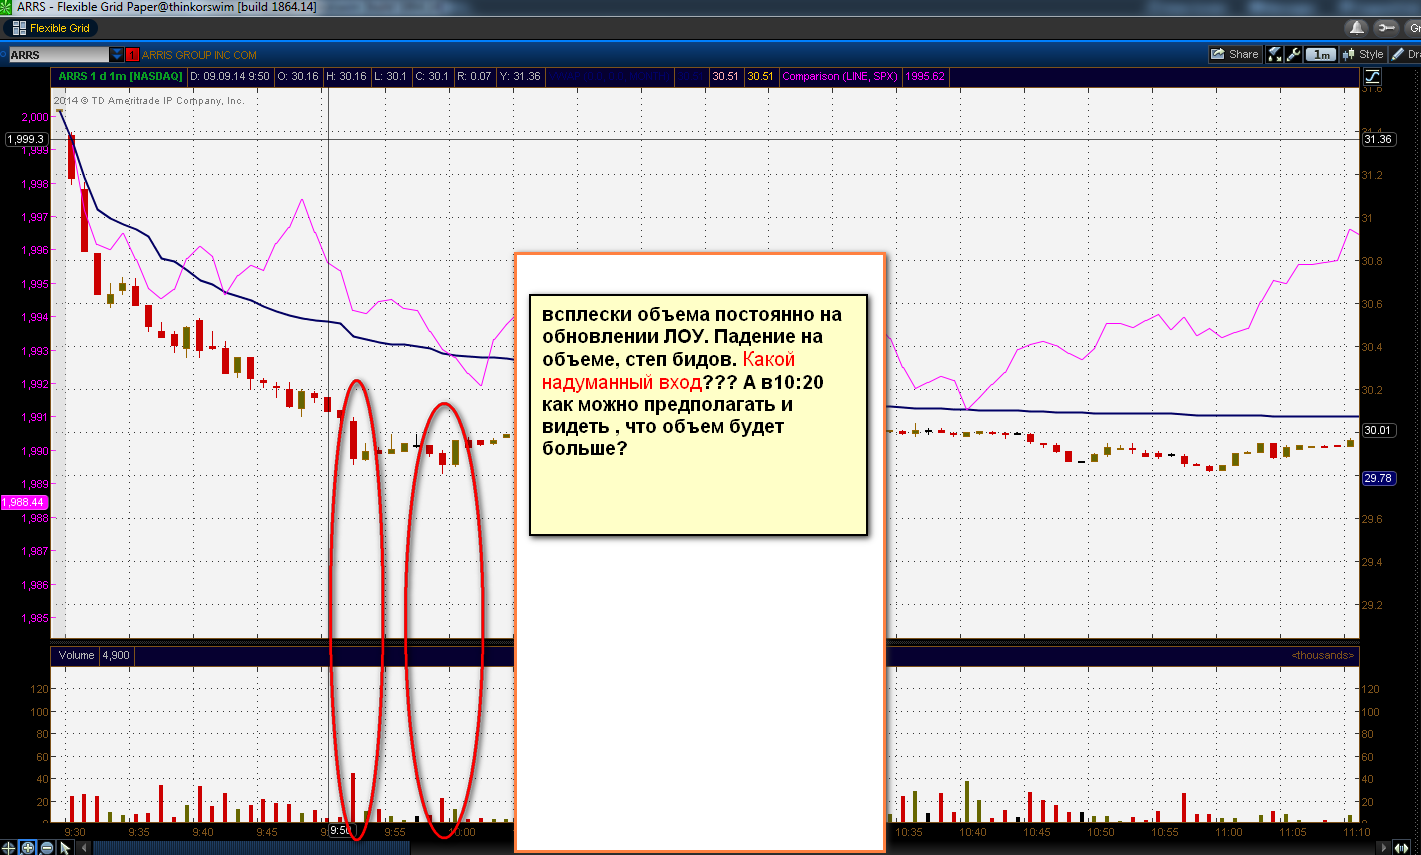This screenshot has height=855, width=1421.
Task: Open chart settings wrench icon
Action: pyautogui.click(x=1292, y=55)
